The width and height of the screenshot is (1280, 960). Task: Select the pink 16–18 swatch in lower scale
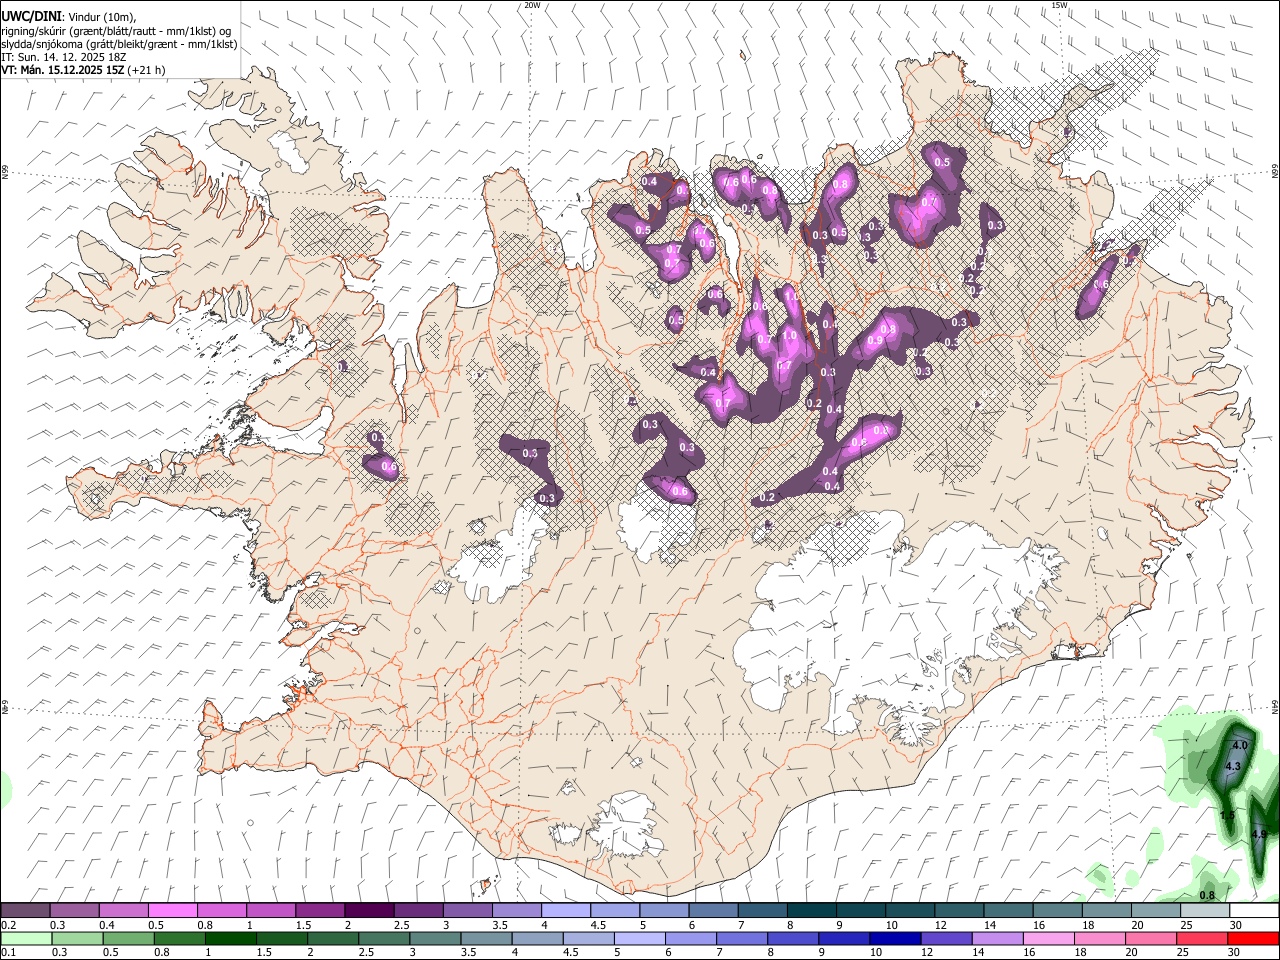point(1048,939)
